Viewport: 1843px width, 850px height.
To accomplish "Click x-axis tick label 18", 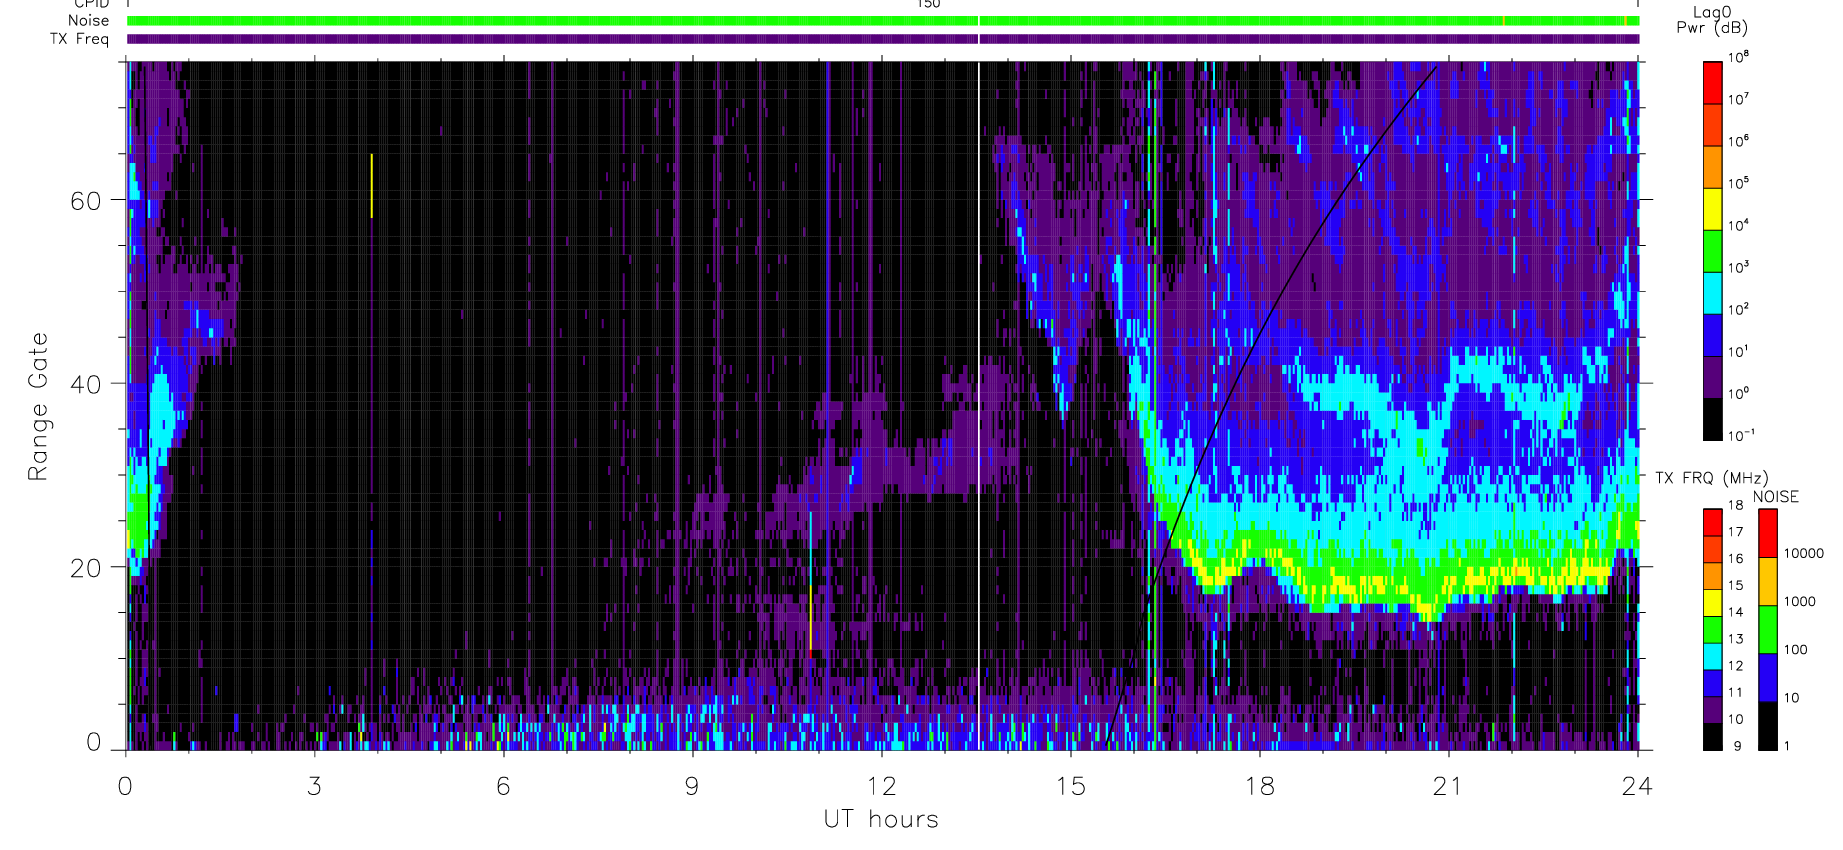I will pyautogui.click(x=1260, y=786).
